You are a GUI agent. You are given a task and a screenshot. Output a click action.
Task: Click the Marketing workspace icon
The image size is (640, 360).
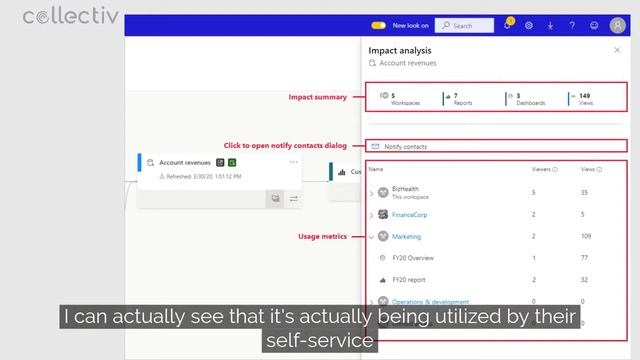pos(383,236)
